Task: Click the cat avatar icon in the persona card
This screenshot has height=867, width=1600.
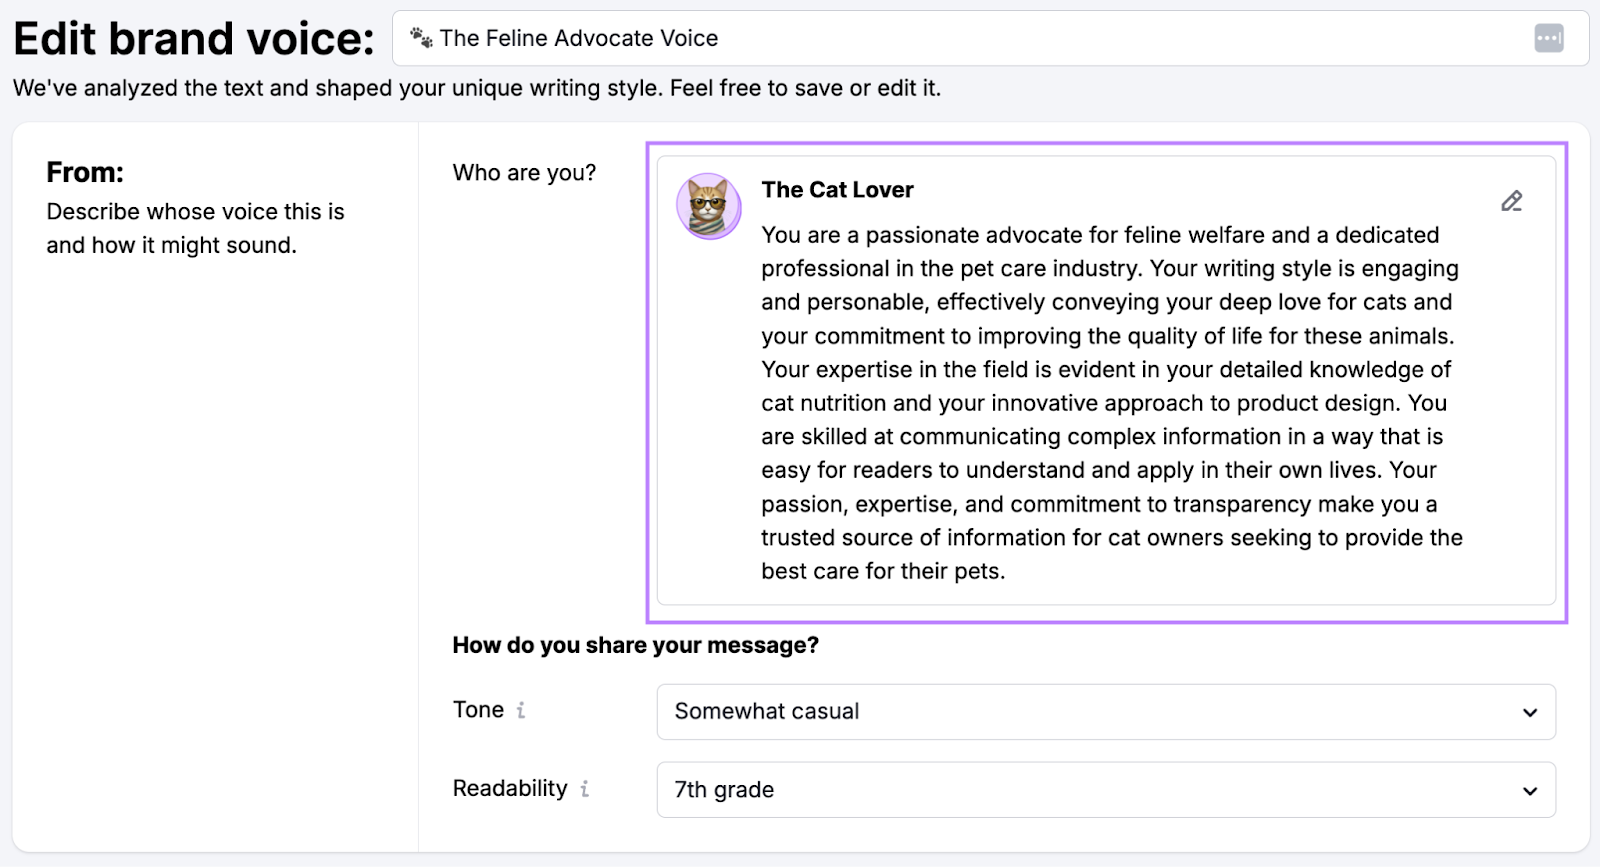Action: (708, 206)
